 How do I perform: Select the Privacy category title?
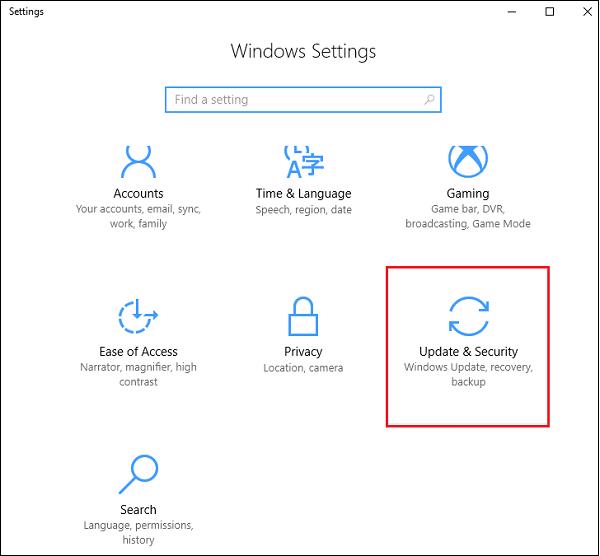point(303,352)
